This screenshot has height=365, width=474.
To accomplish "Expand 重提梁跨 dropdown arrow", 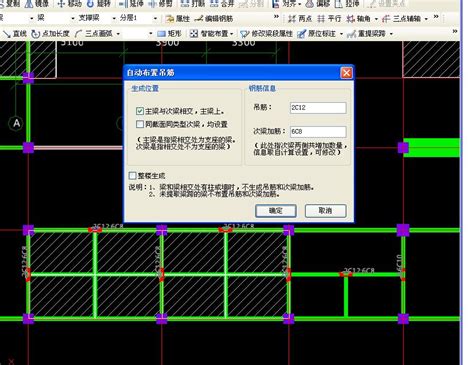I will click(x=391, y=34).
